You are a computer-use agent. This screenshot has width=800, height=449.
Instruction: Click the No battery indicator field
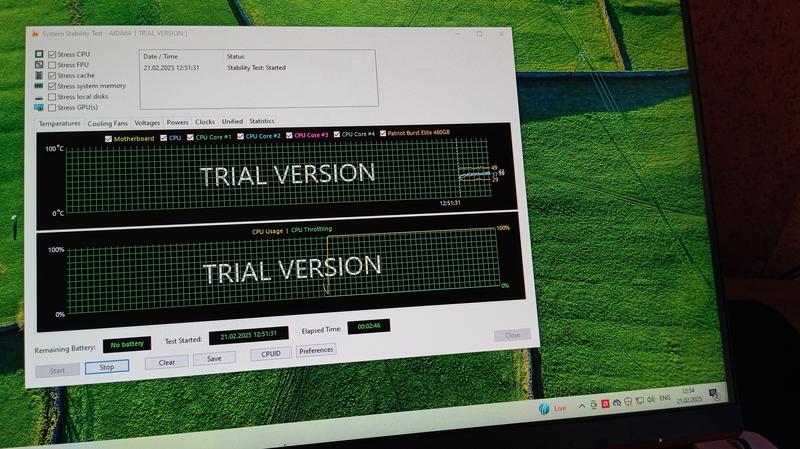pyautogui.click(x=127, y=344)
